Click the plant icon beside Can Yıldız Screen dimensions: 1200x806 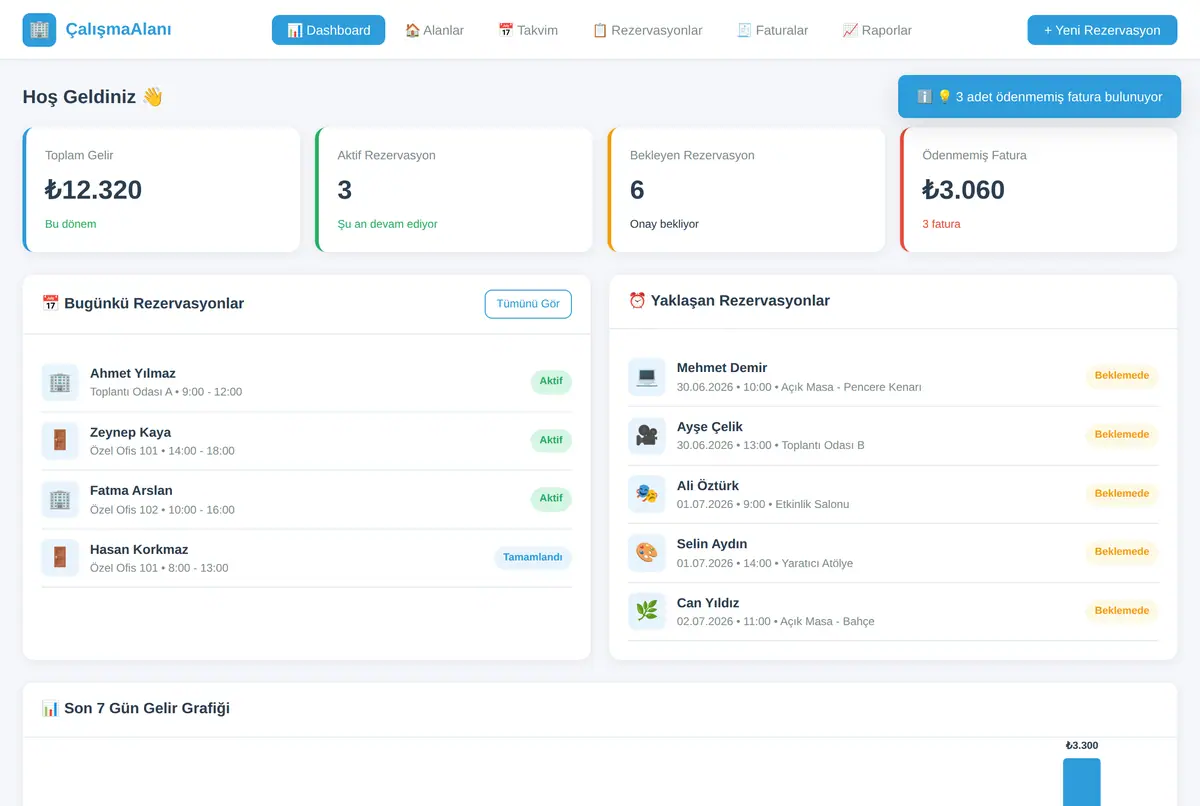pos(647,611)
